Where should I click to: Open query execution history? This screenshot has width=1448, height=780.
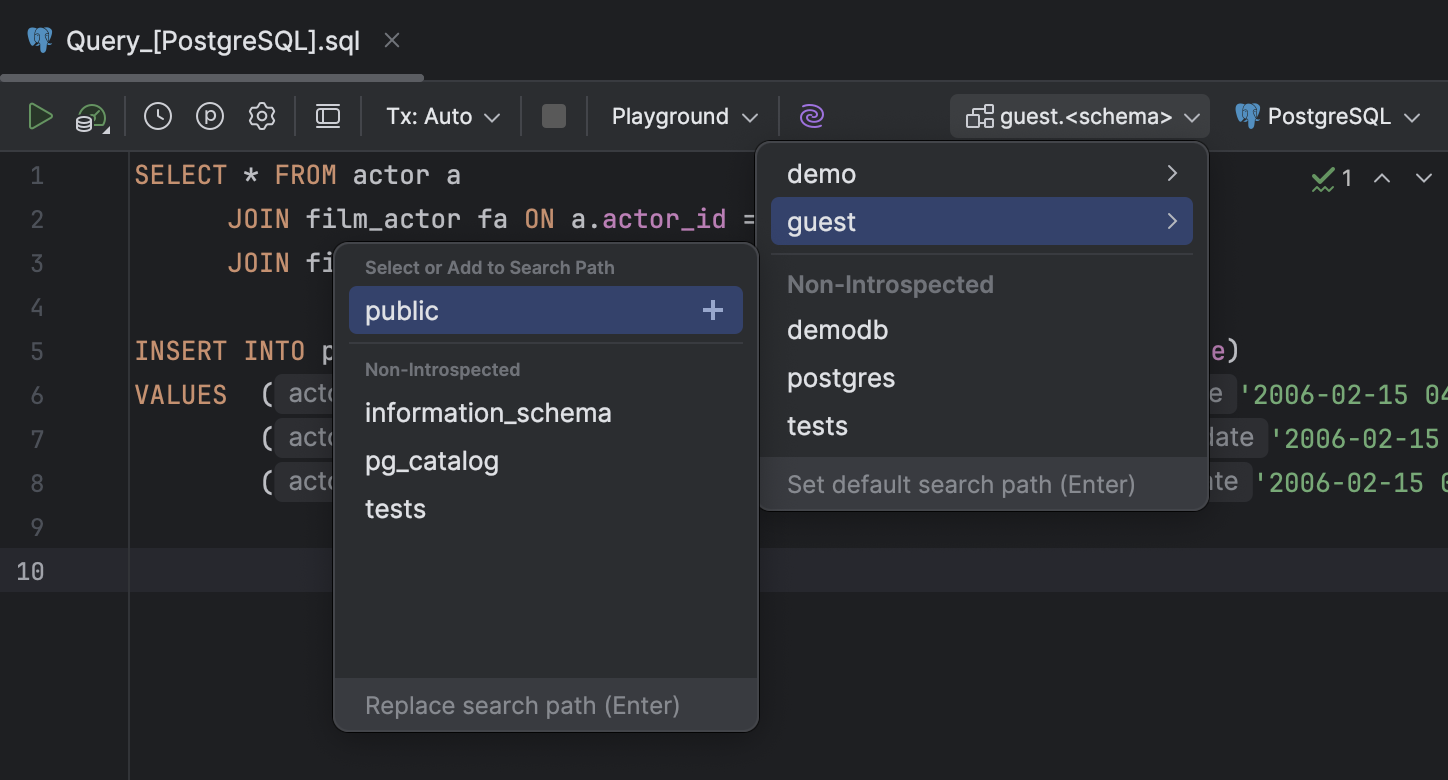pos(157,116)
